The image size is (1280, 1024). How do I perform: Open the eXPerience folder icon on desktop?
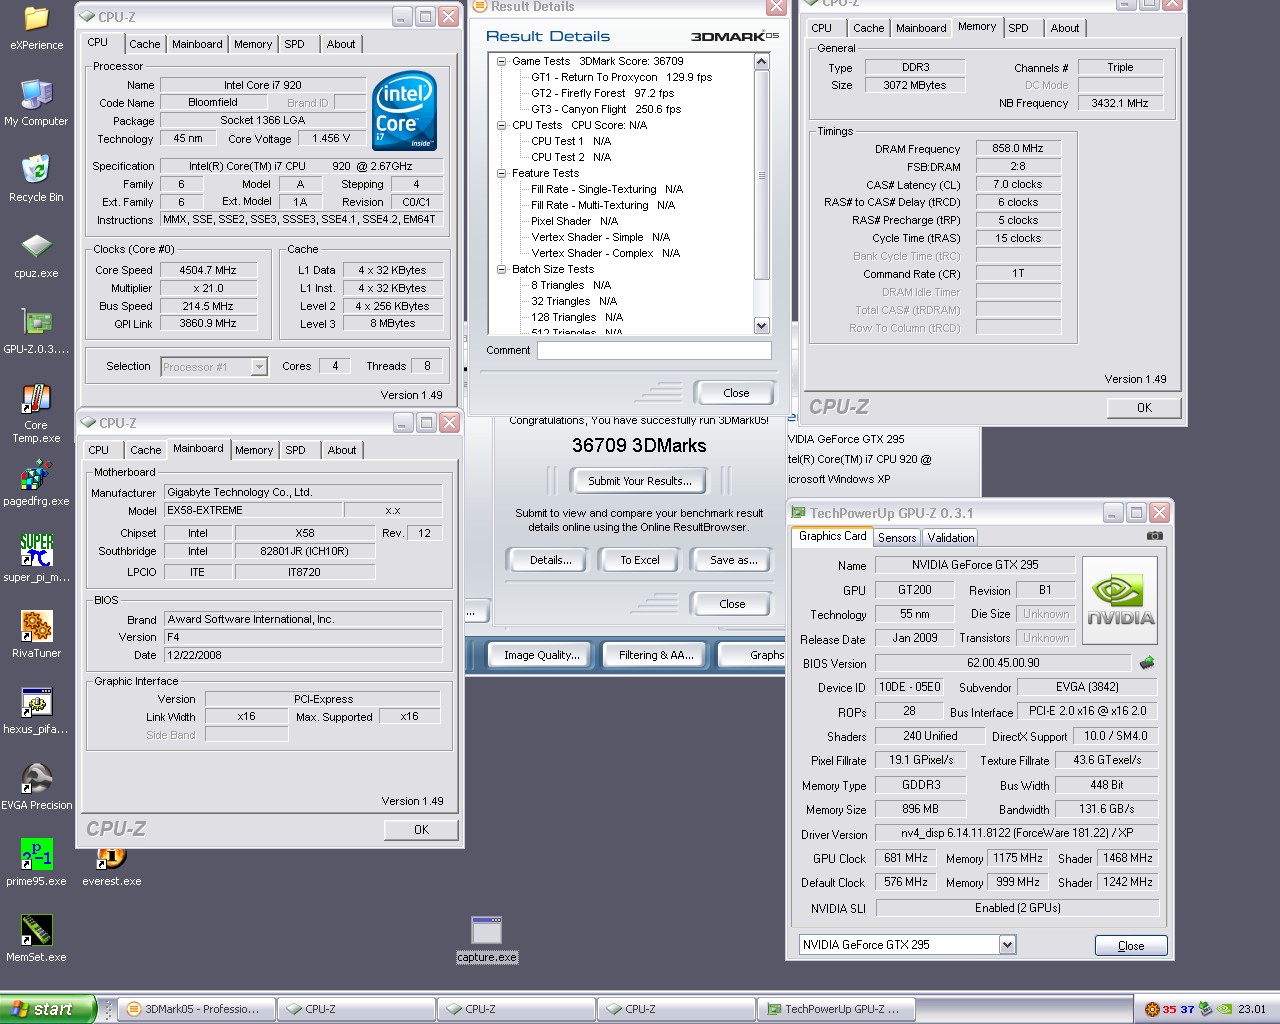pyautogui.click(x=36, y=19)
